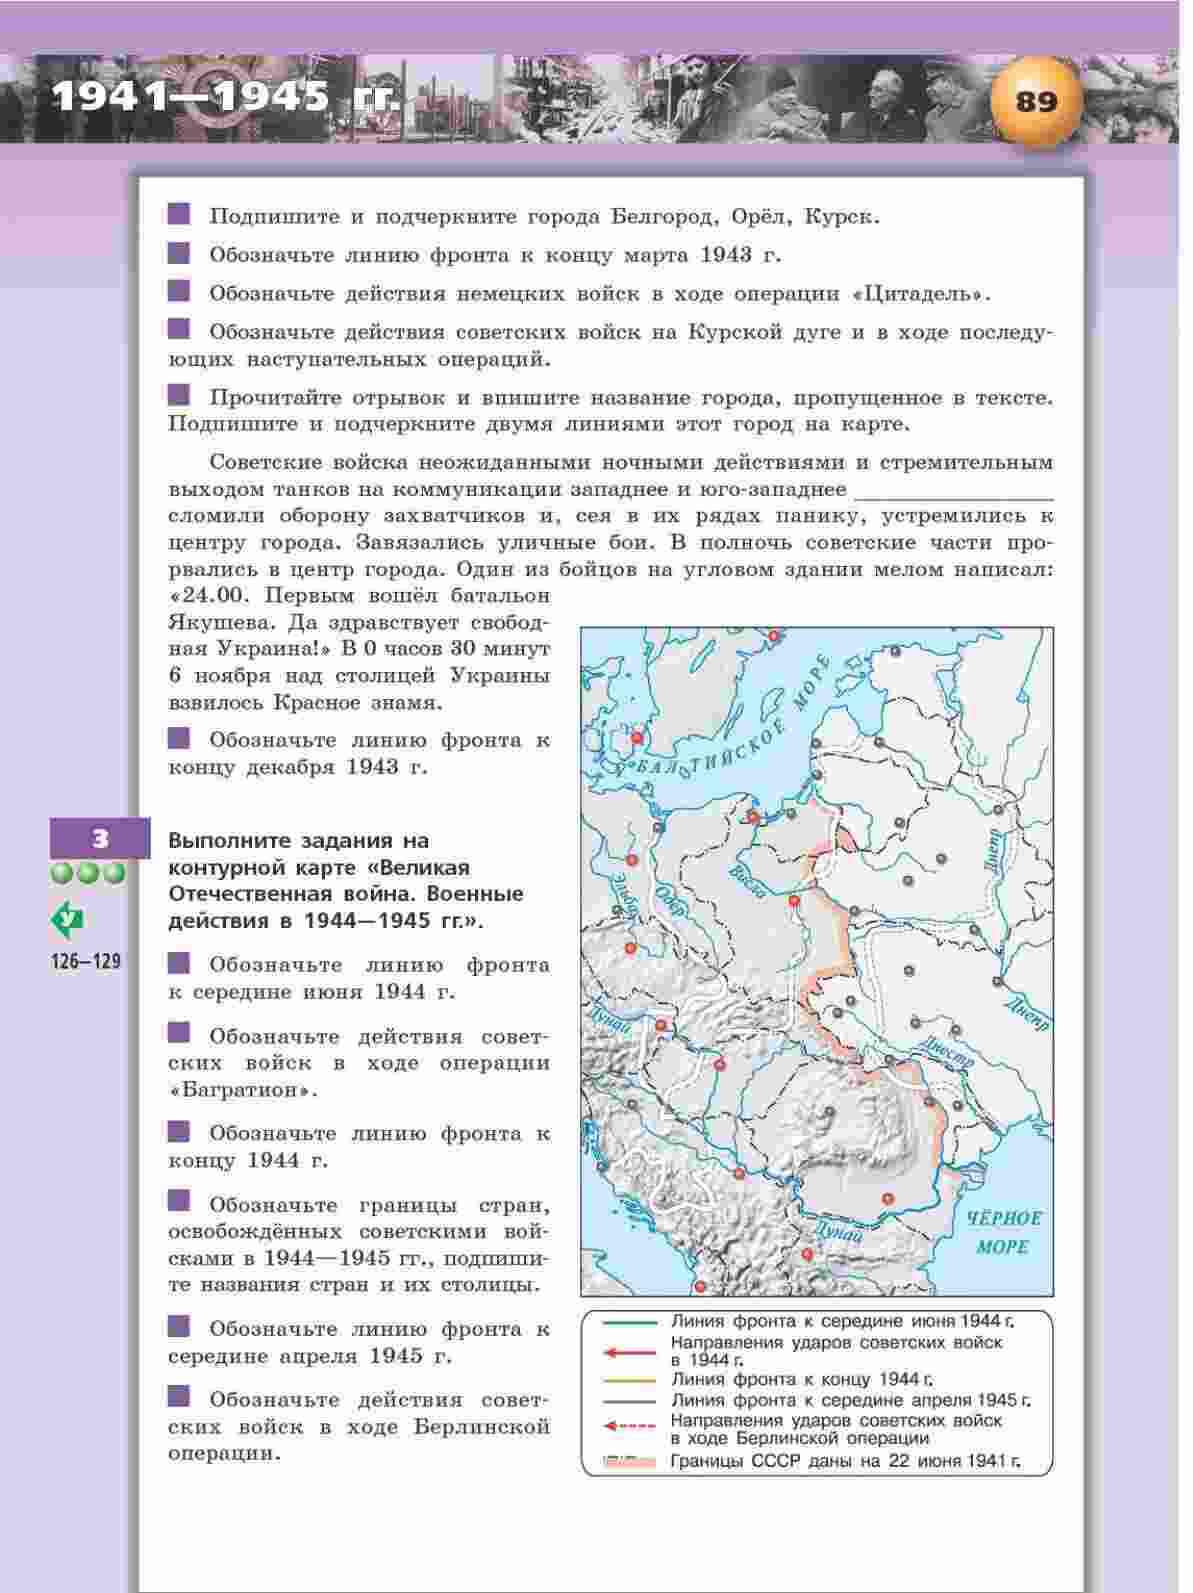Select the solid red arrow sample in the legend
Viewport: 1193px width, 1593px height.
click(x=631, y=1352)
